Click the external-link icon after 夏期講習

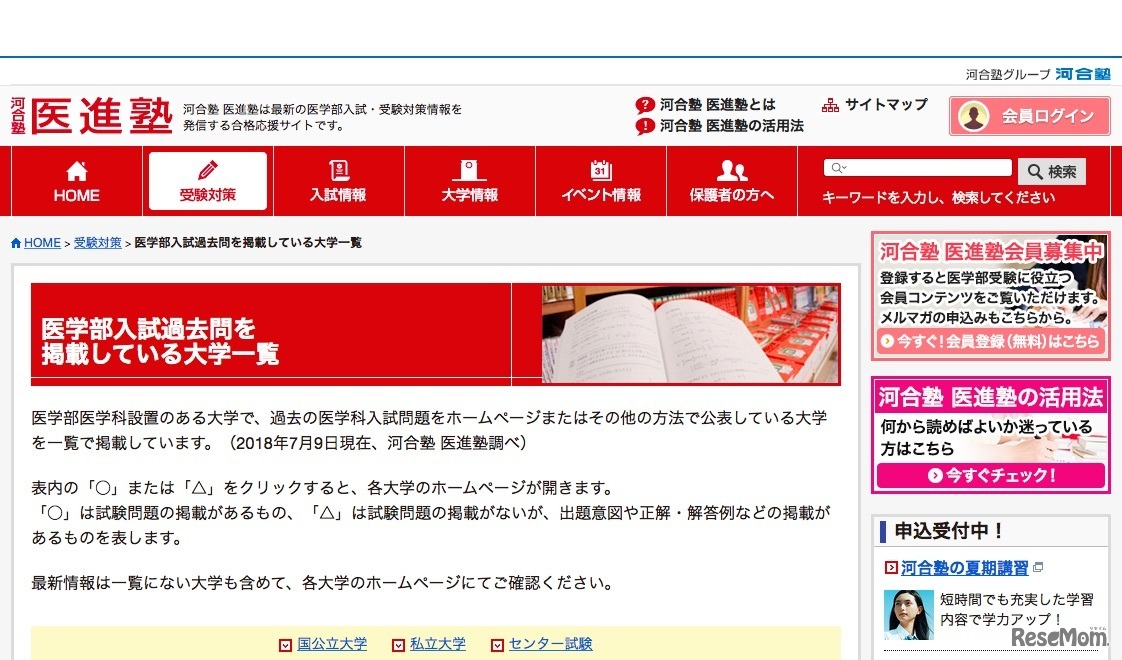coord(1038,567)
